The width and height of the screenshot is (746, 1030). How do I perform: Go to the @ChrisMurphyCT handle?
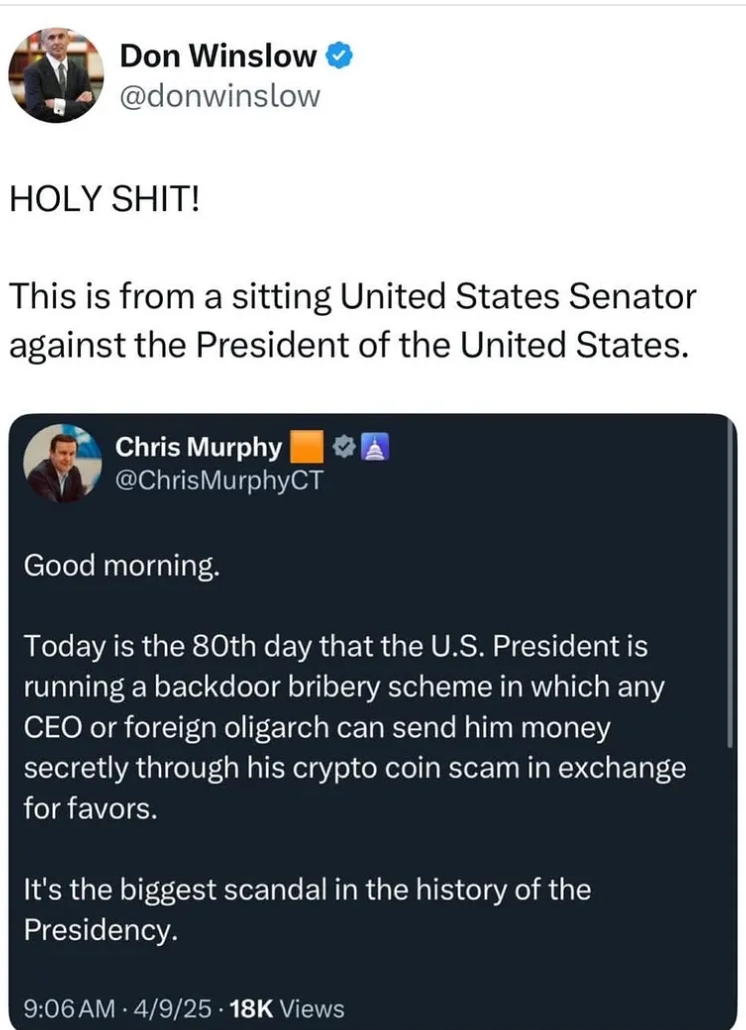click(220, 481)
